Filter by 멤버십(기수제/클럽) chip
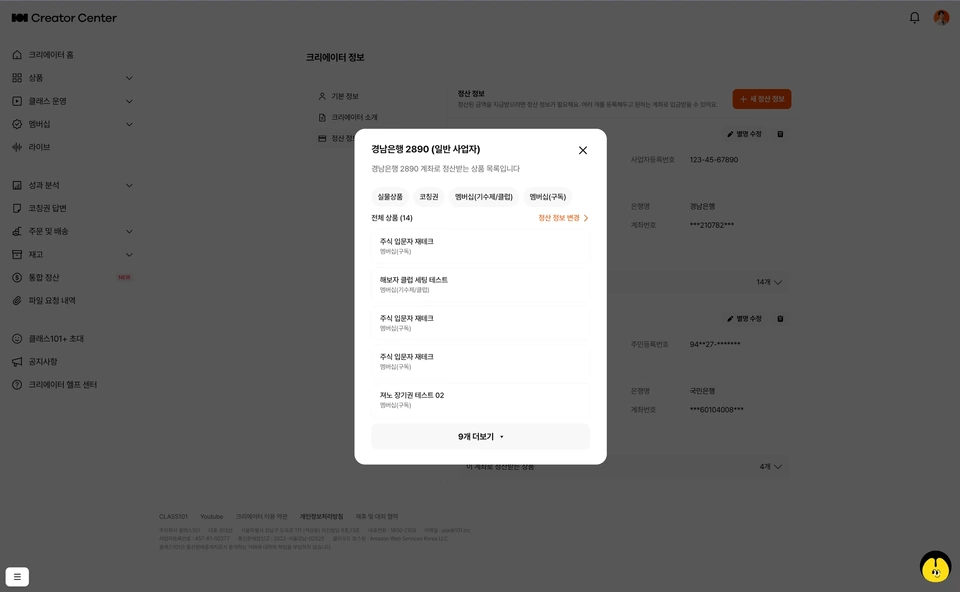The height and width of the screenshot is (592, 960). coord(484,197)
